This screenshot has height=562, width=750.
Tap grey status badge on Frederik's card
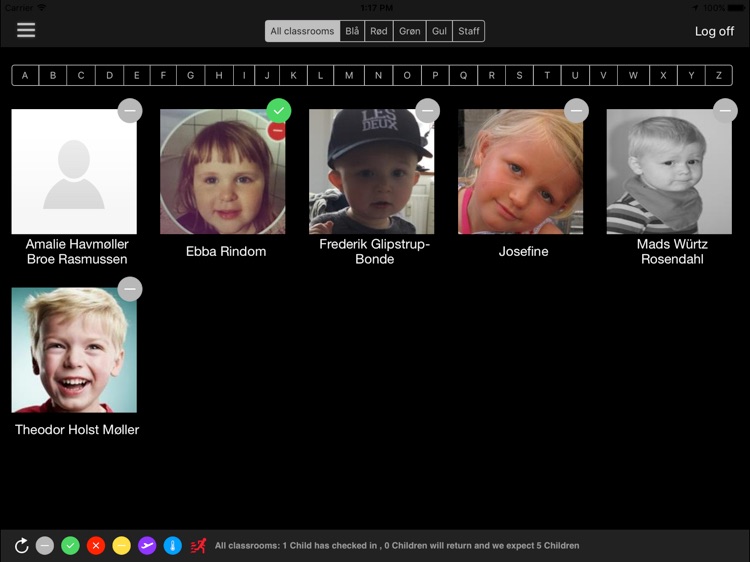(428, 111)
